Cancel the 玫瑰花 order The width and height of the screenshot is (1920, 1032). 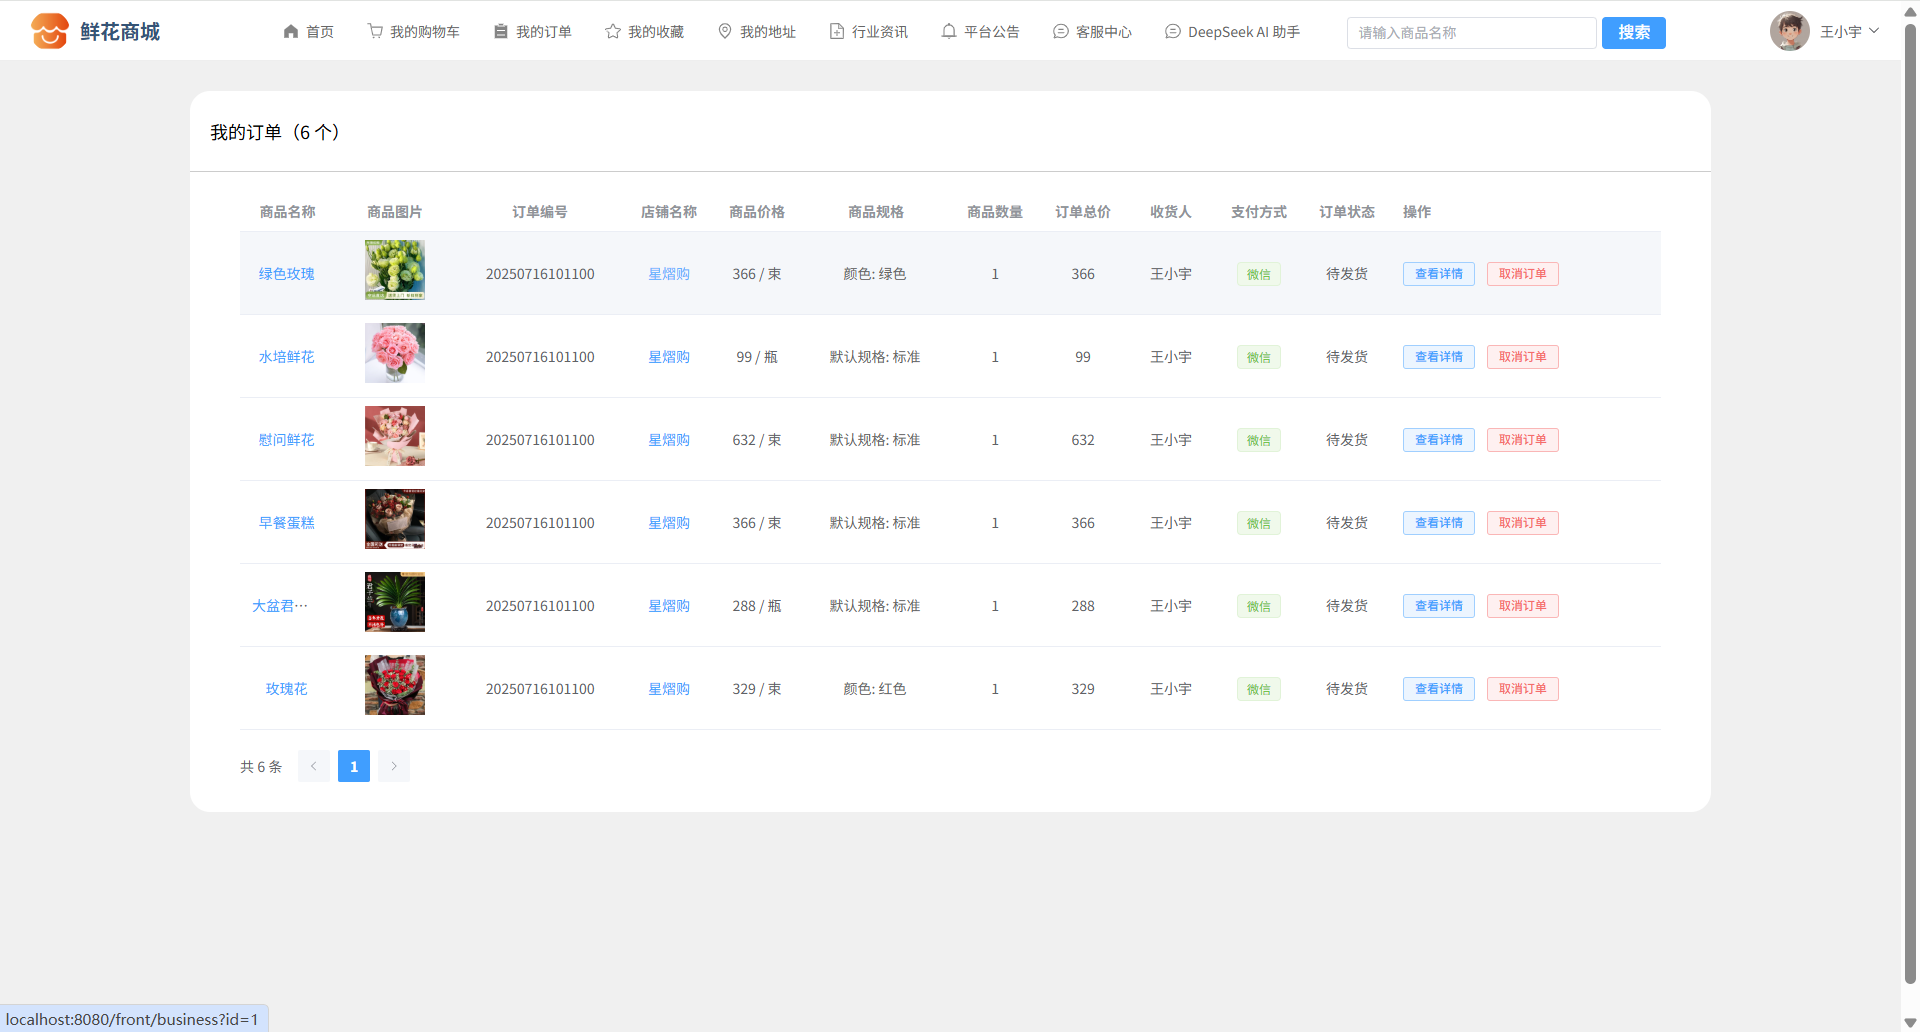click(x=1522, y=689)
